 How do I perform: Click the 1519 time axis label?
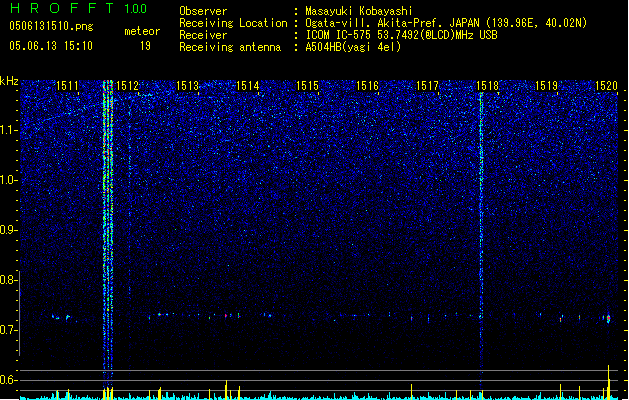(x=546, y=86)
